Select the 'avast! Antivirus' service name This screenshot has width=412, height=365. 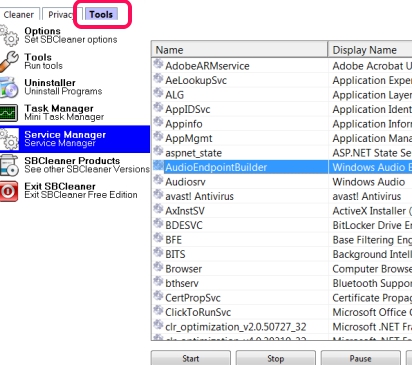199,196
